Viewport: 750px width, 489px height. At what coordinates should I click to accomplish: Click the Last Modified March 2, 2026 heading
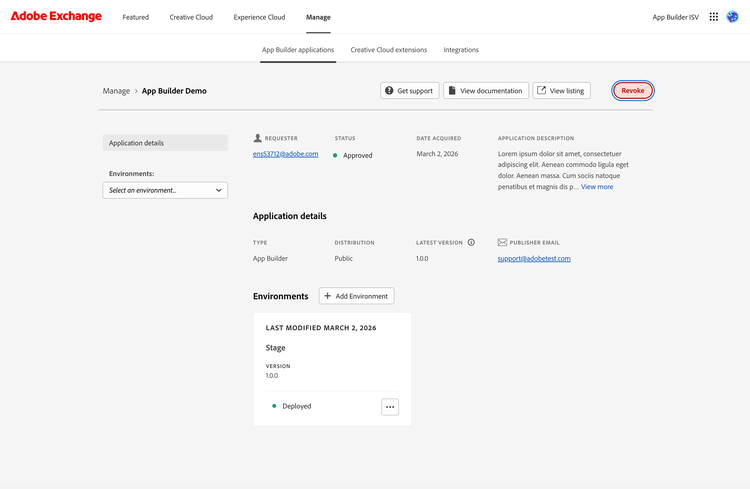[321, 328]
